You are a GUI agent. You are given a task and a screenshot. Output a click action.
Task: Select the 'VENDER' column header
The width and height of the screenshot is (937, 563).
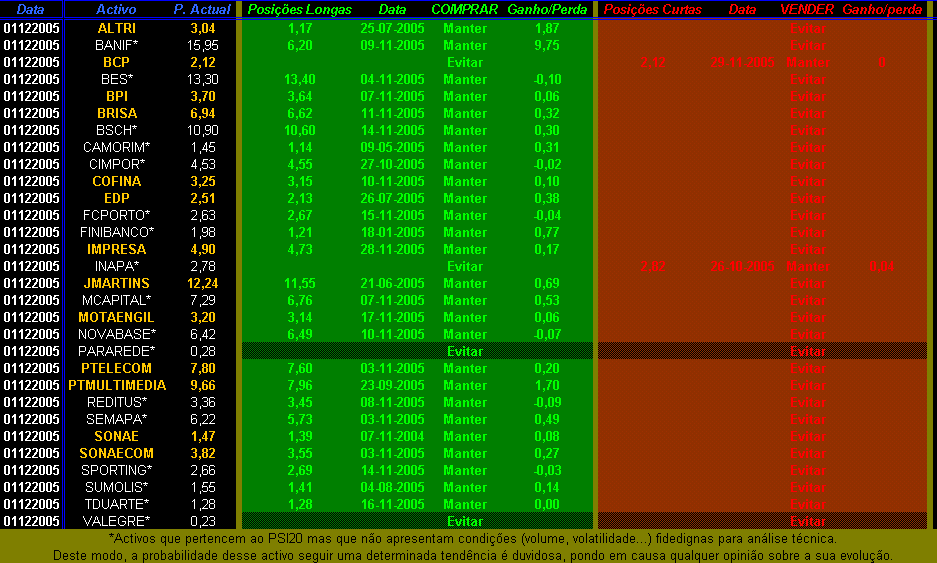[807, 9]
